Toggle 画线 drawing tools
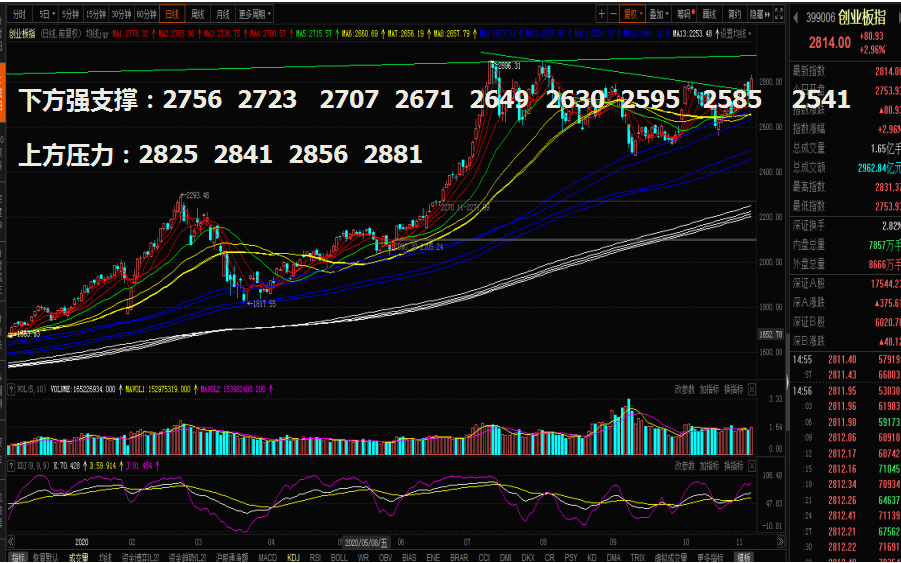 pyautogui.click(x=710, y=14)
